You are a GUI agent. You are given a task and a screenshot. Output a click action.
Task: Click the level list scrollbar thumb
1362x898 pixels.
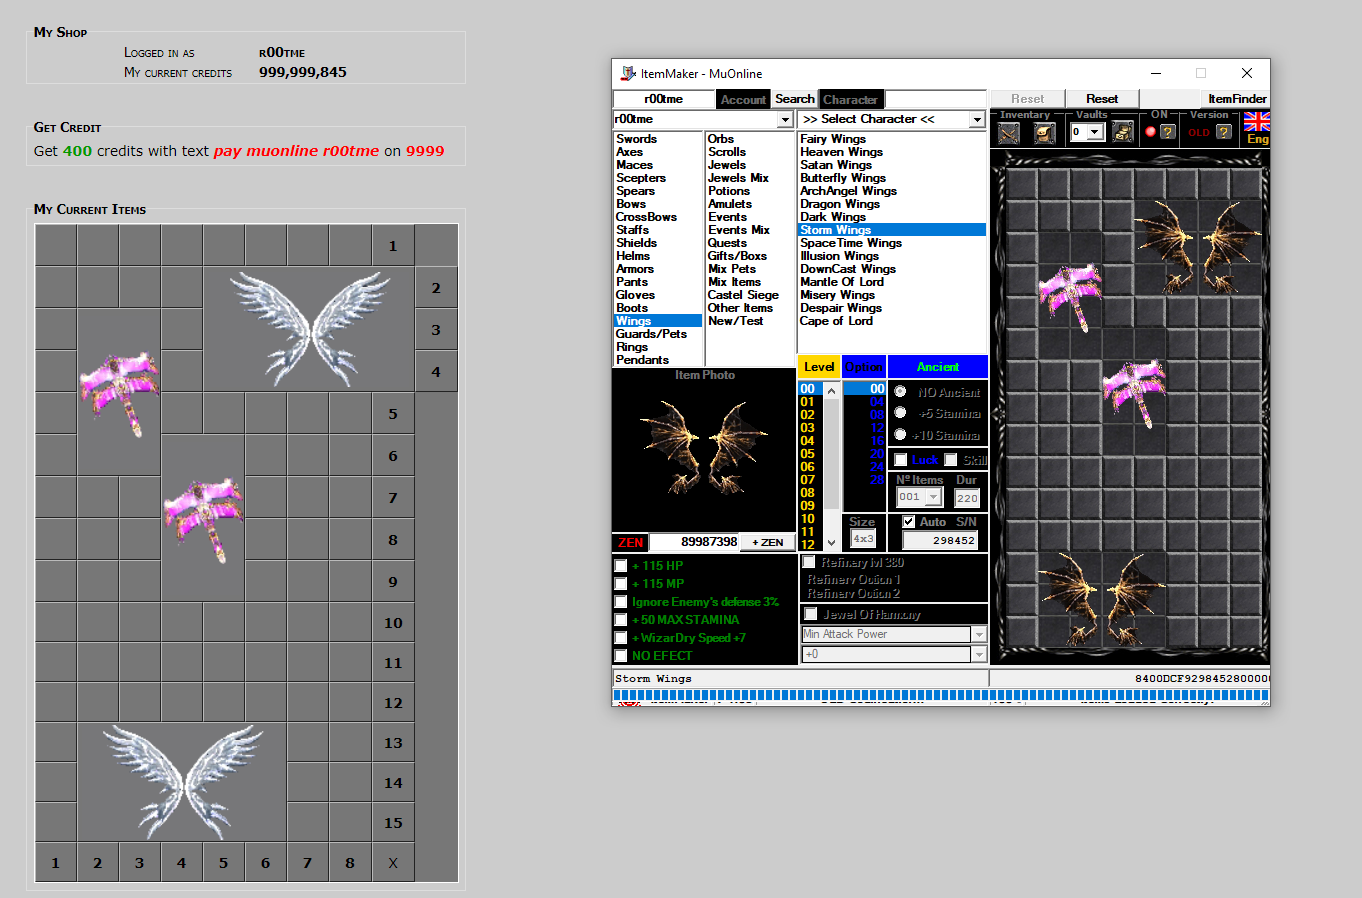(x=831, y=455)
